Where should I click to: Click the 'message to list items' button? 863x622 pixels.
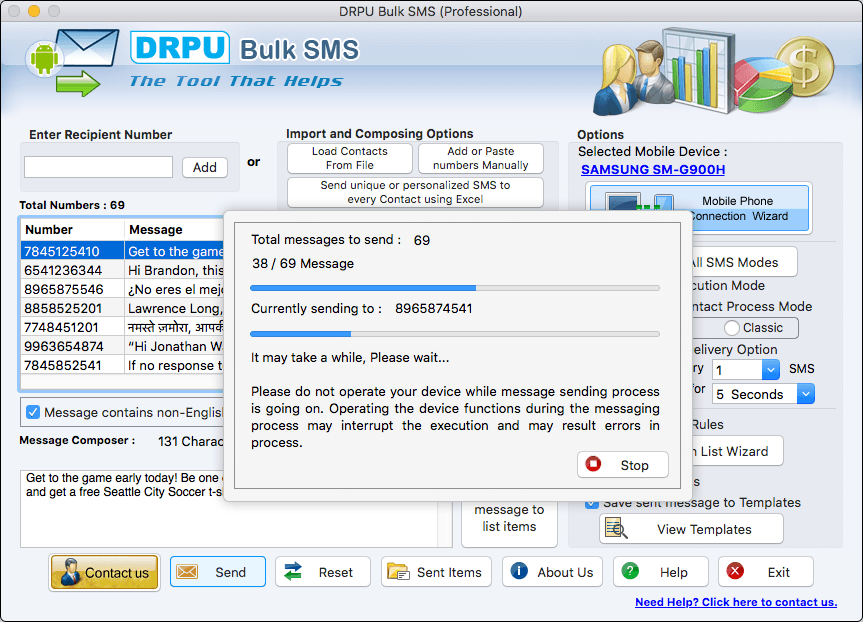point(509,523)
